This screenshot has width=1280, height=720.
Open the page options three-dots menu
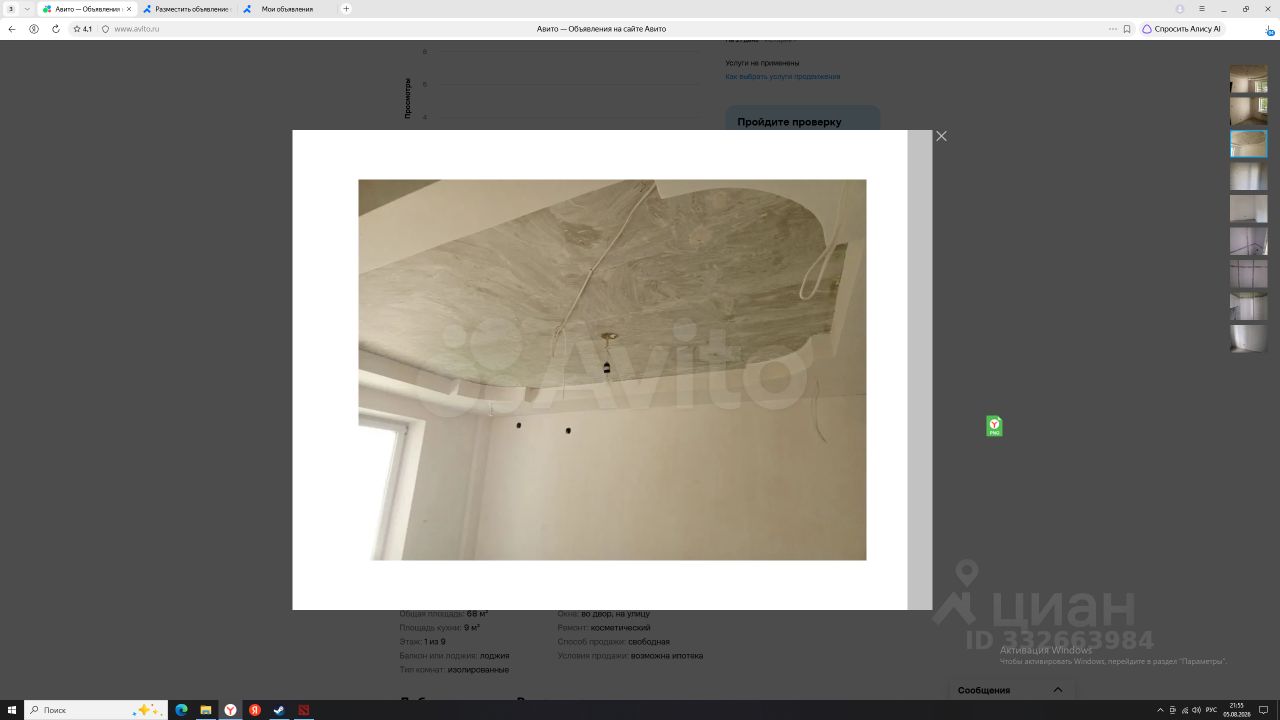point(1113,29)
